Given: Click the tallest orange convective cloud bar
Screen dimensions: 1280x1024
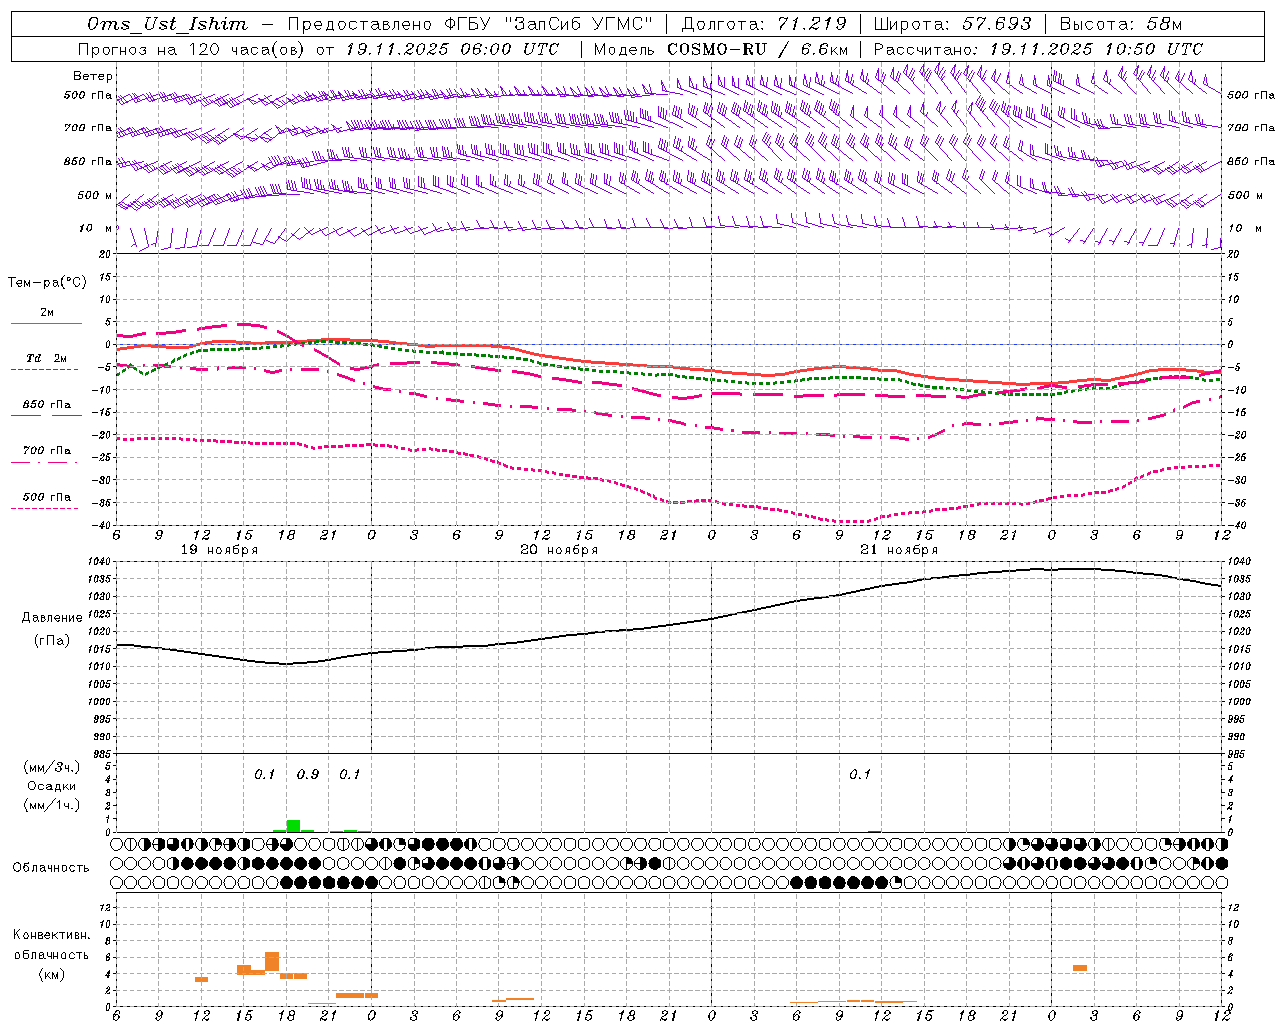Looking at the screenshot, I should click(272, 961).
